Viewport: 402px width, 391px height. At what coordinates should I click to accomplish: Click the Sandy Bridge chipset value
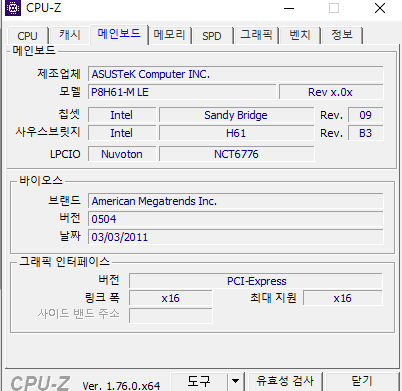(237, 115)
